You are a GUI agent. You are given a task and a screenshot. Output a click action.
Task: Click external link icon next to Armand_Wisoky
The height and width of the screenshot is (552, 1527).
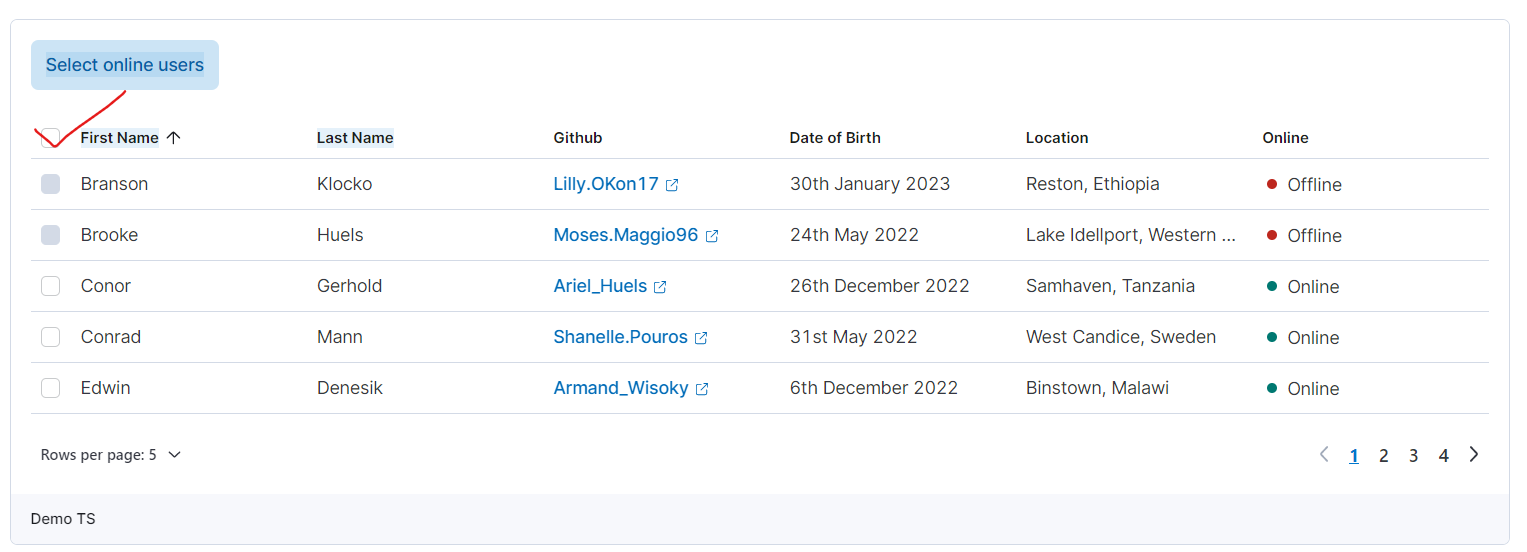click(702, 389)
